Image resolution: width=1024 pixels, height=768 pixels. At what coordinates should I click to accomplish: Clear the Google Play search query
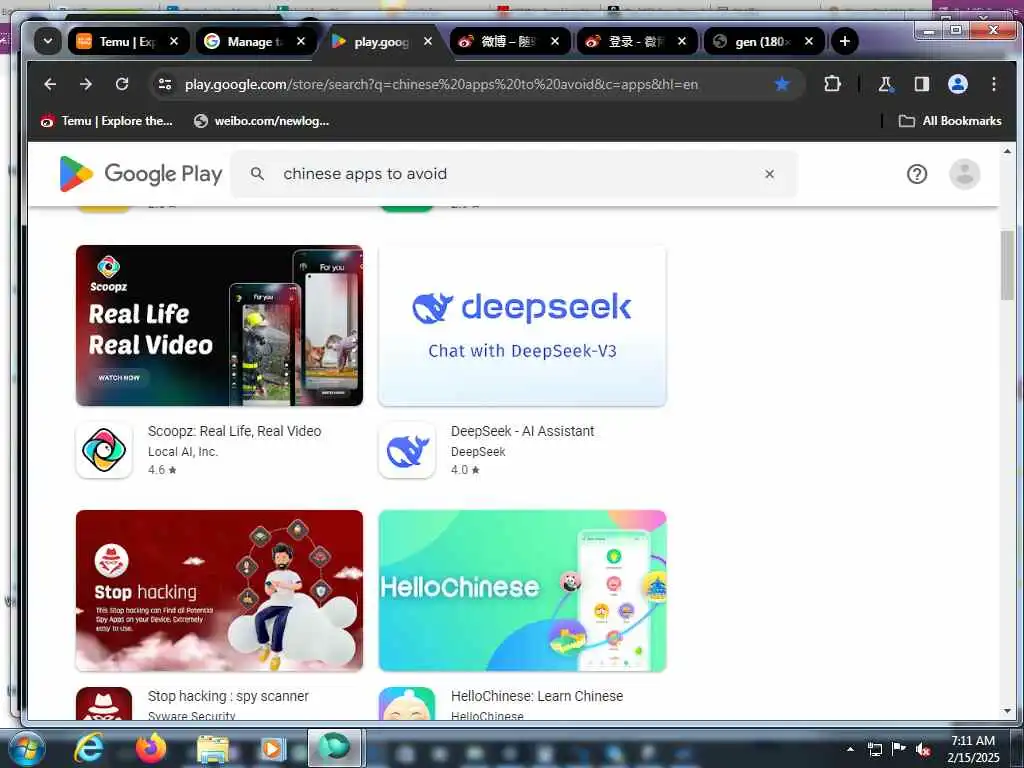(769, 174)
